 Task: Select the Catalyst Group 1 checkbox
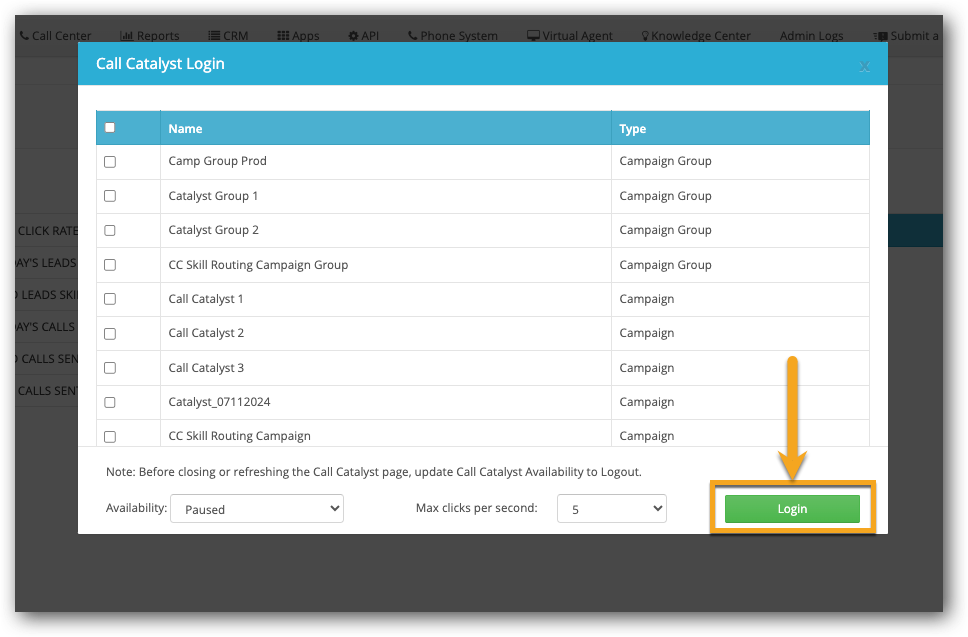point(110,196)
